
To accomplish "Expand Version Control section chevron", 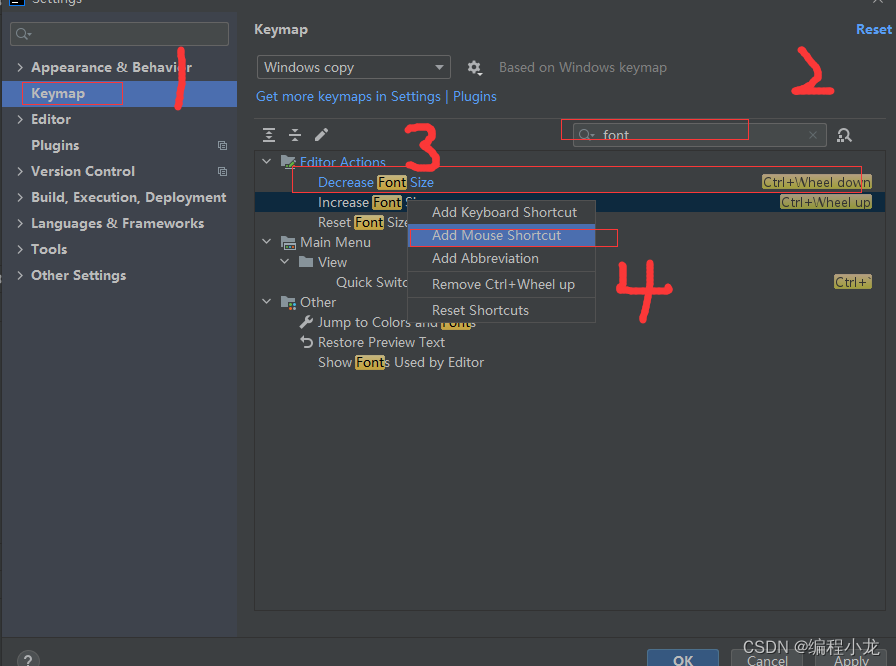I will (x=20, y=171).
